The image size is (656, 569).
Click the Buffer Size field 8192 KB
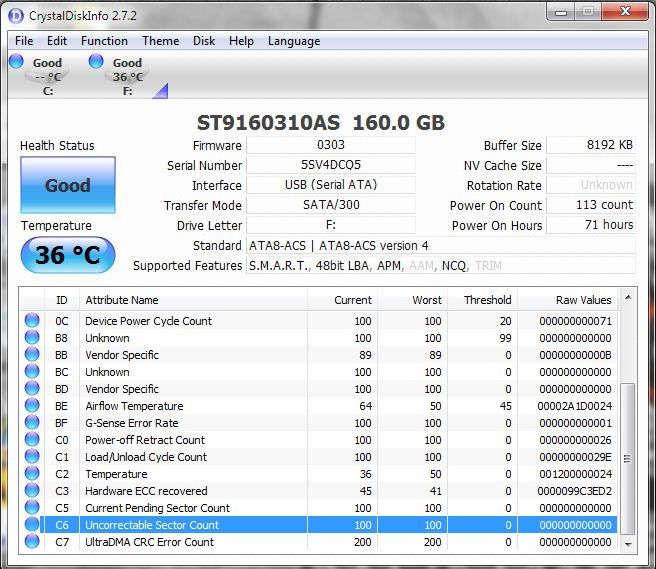[x=591, y=145]
